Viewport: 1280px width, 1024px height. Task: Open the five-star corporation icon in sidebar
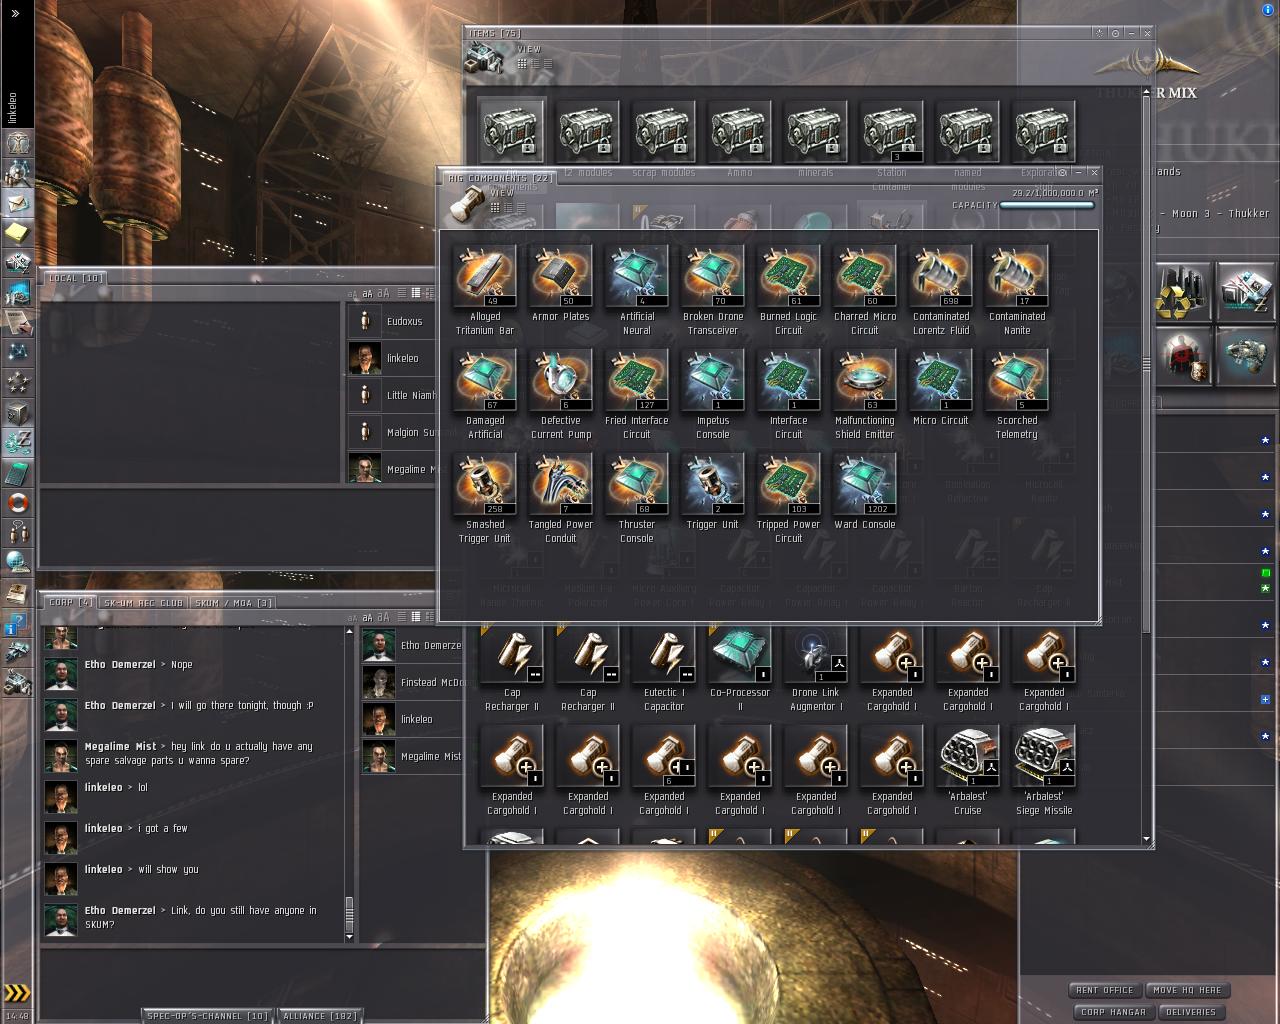pyautogui.click(x=17, y=382)
